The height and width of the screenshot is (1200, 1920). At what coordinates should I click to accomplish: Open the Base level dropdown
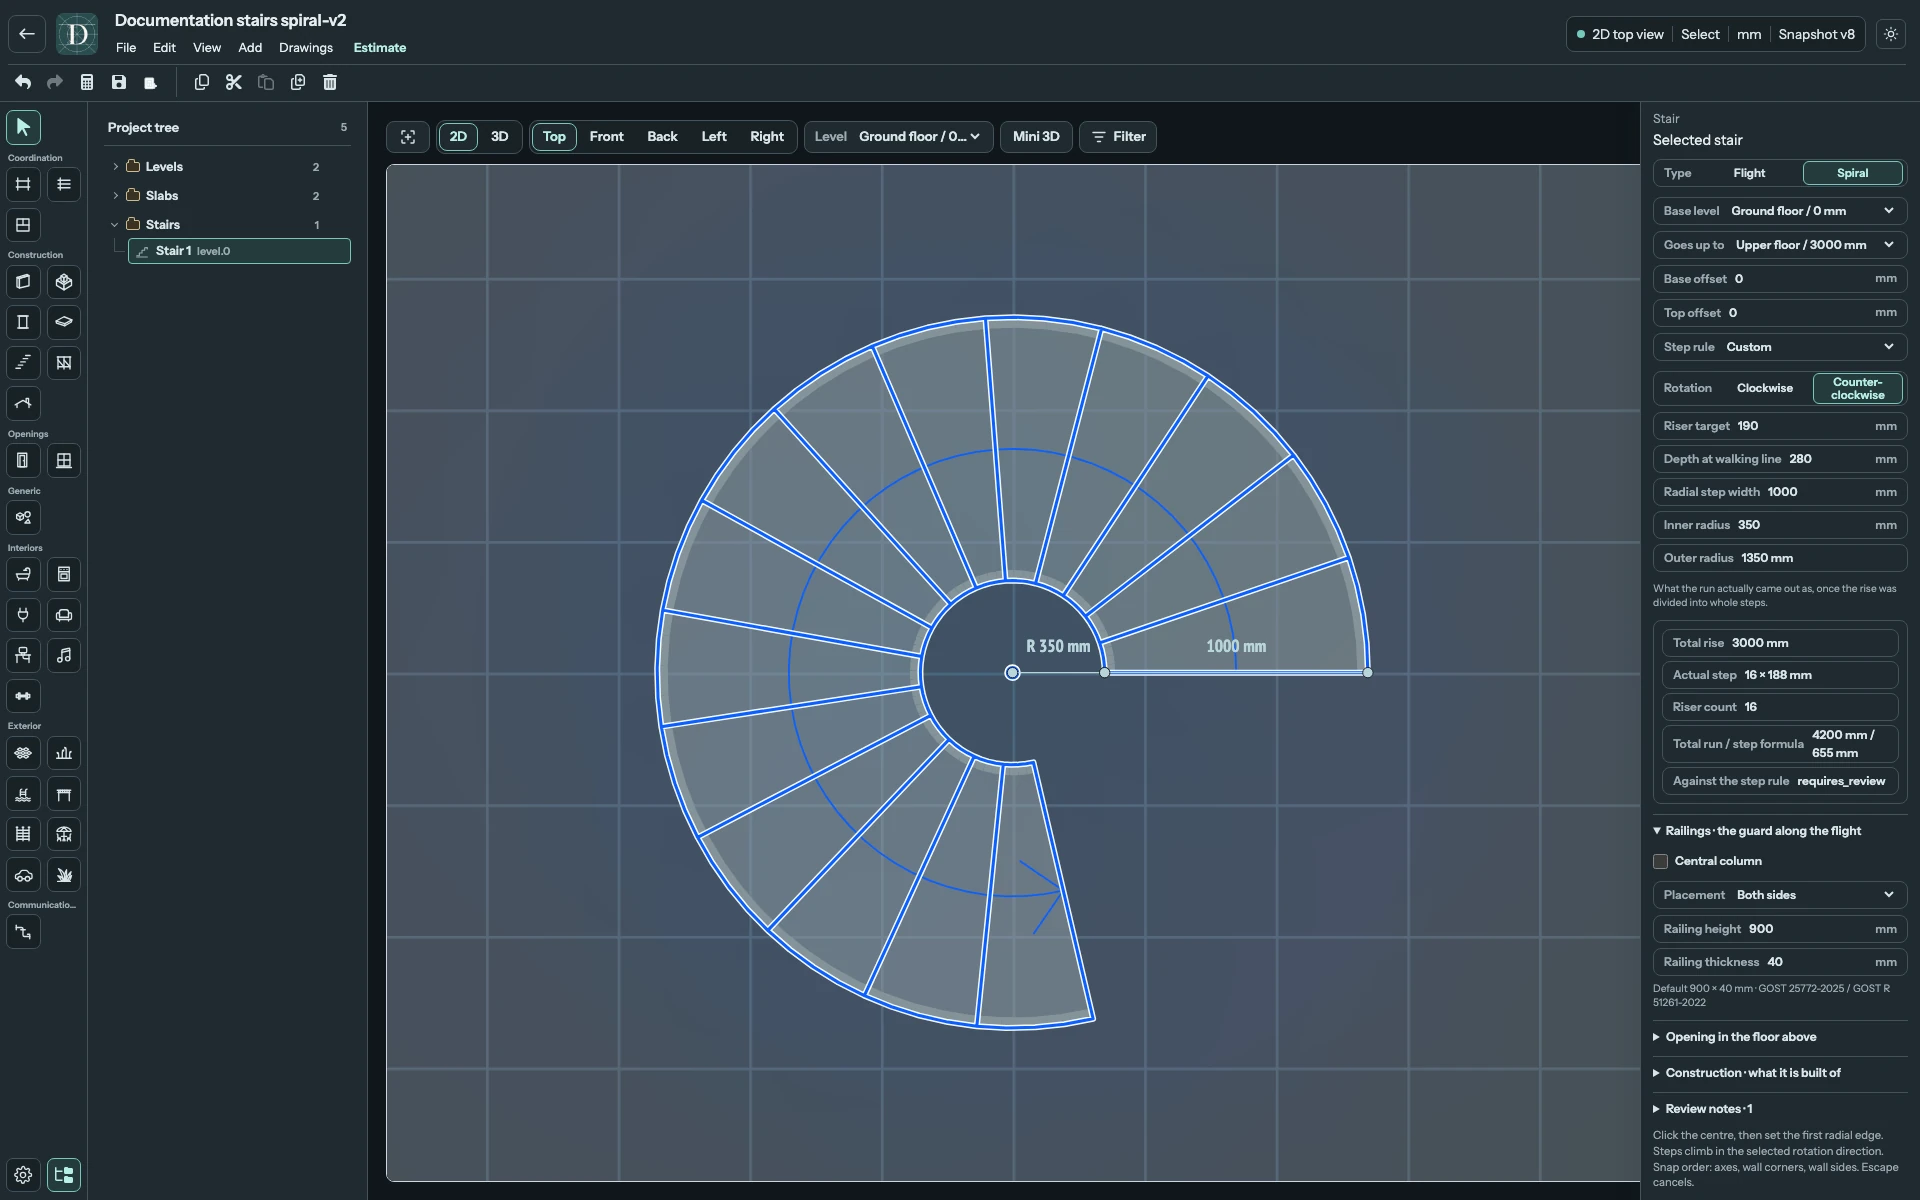point(1779,211)
